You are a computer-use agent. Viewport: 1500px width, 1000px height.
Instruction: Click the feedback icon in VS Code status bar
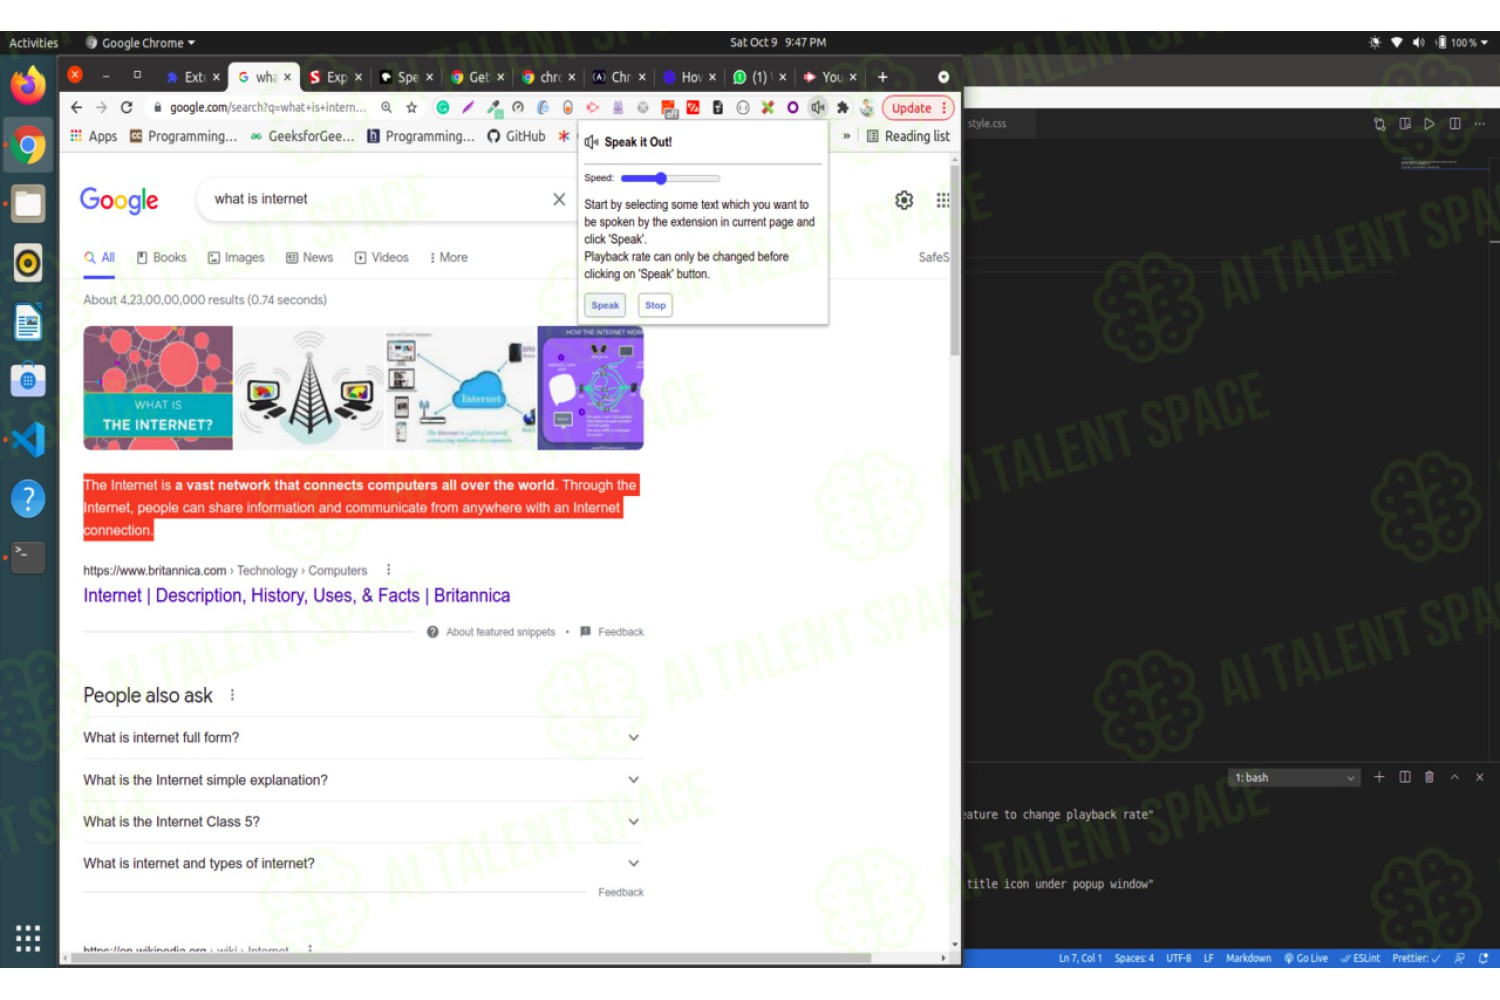[1460, 958]
